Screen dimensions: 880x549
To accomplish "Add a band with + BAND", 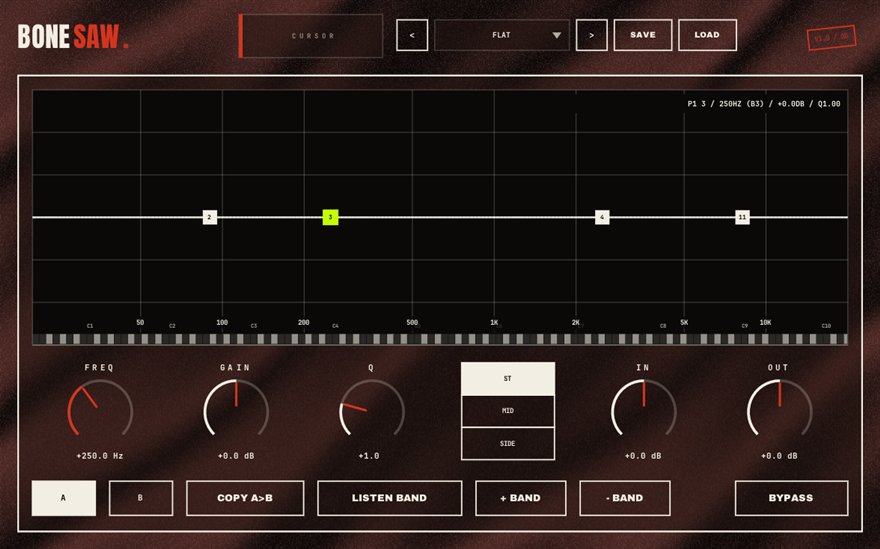I will click(521, 498).
